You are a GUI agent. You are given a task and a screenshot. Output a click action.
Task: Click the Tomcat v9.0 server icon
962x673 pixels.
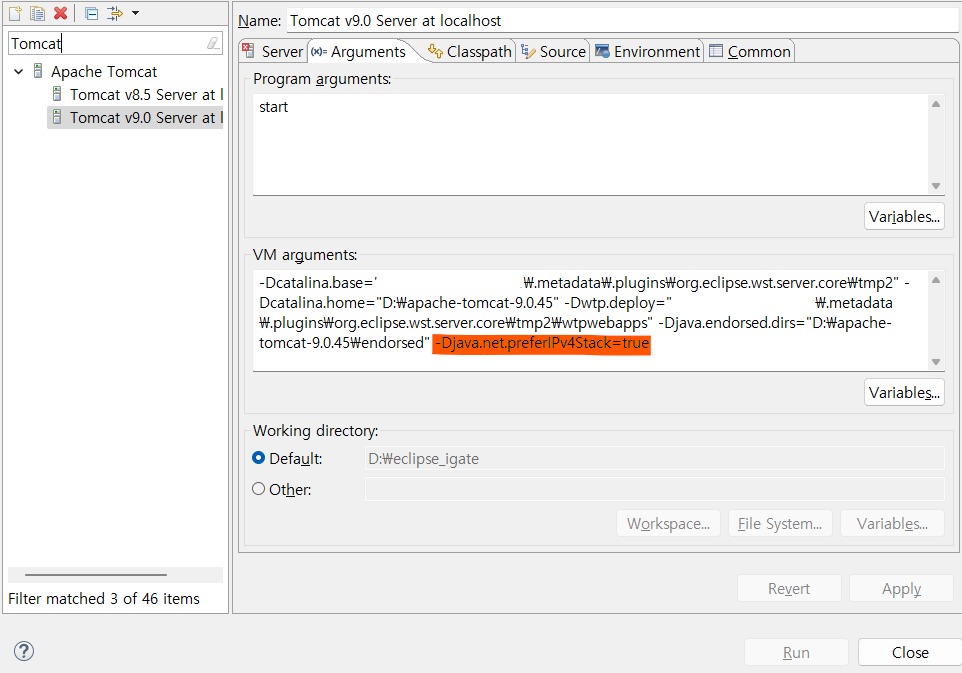point(57,117)
